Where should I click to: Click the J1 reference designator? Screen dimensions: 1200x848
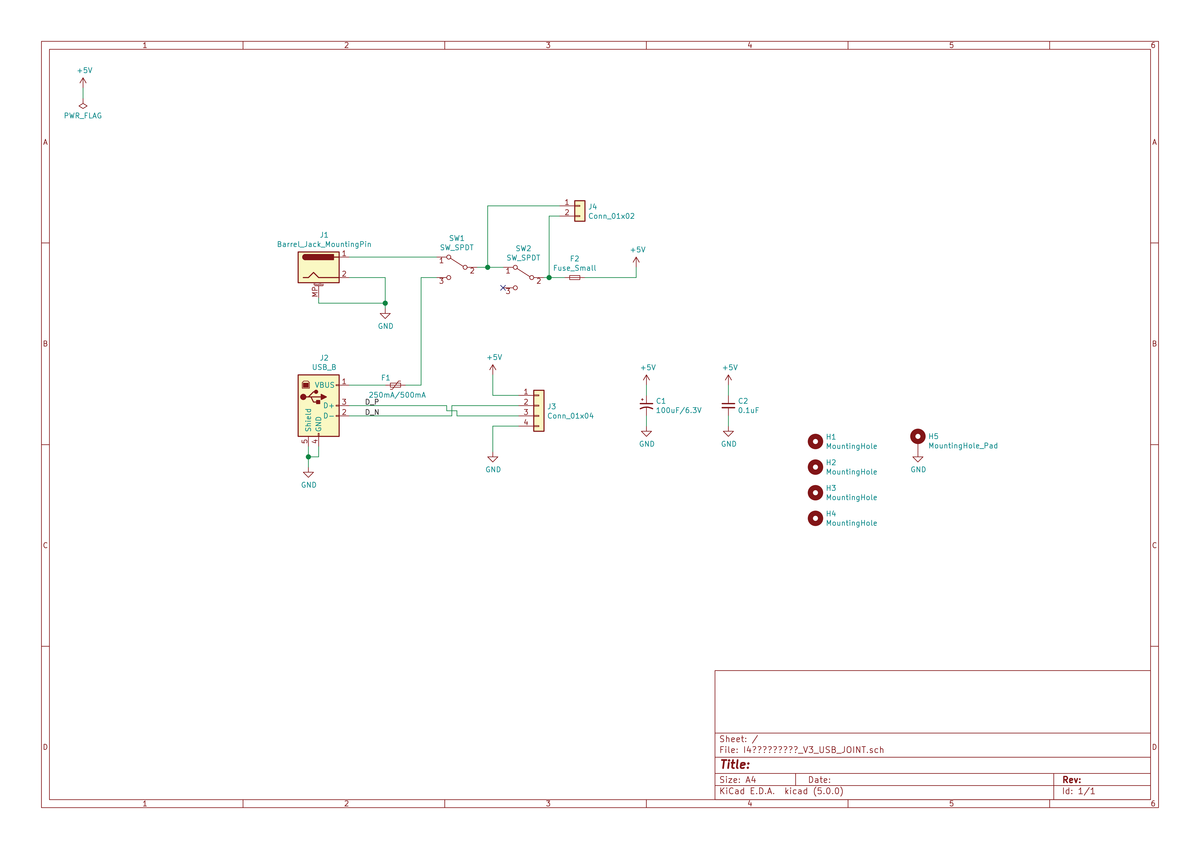pos(324,234)
